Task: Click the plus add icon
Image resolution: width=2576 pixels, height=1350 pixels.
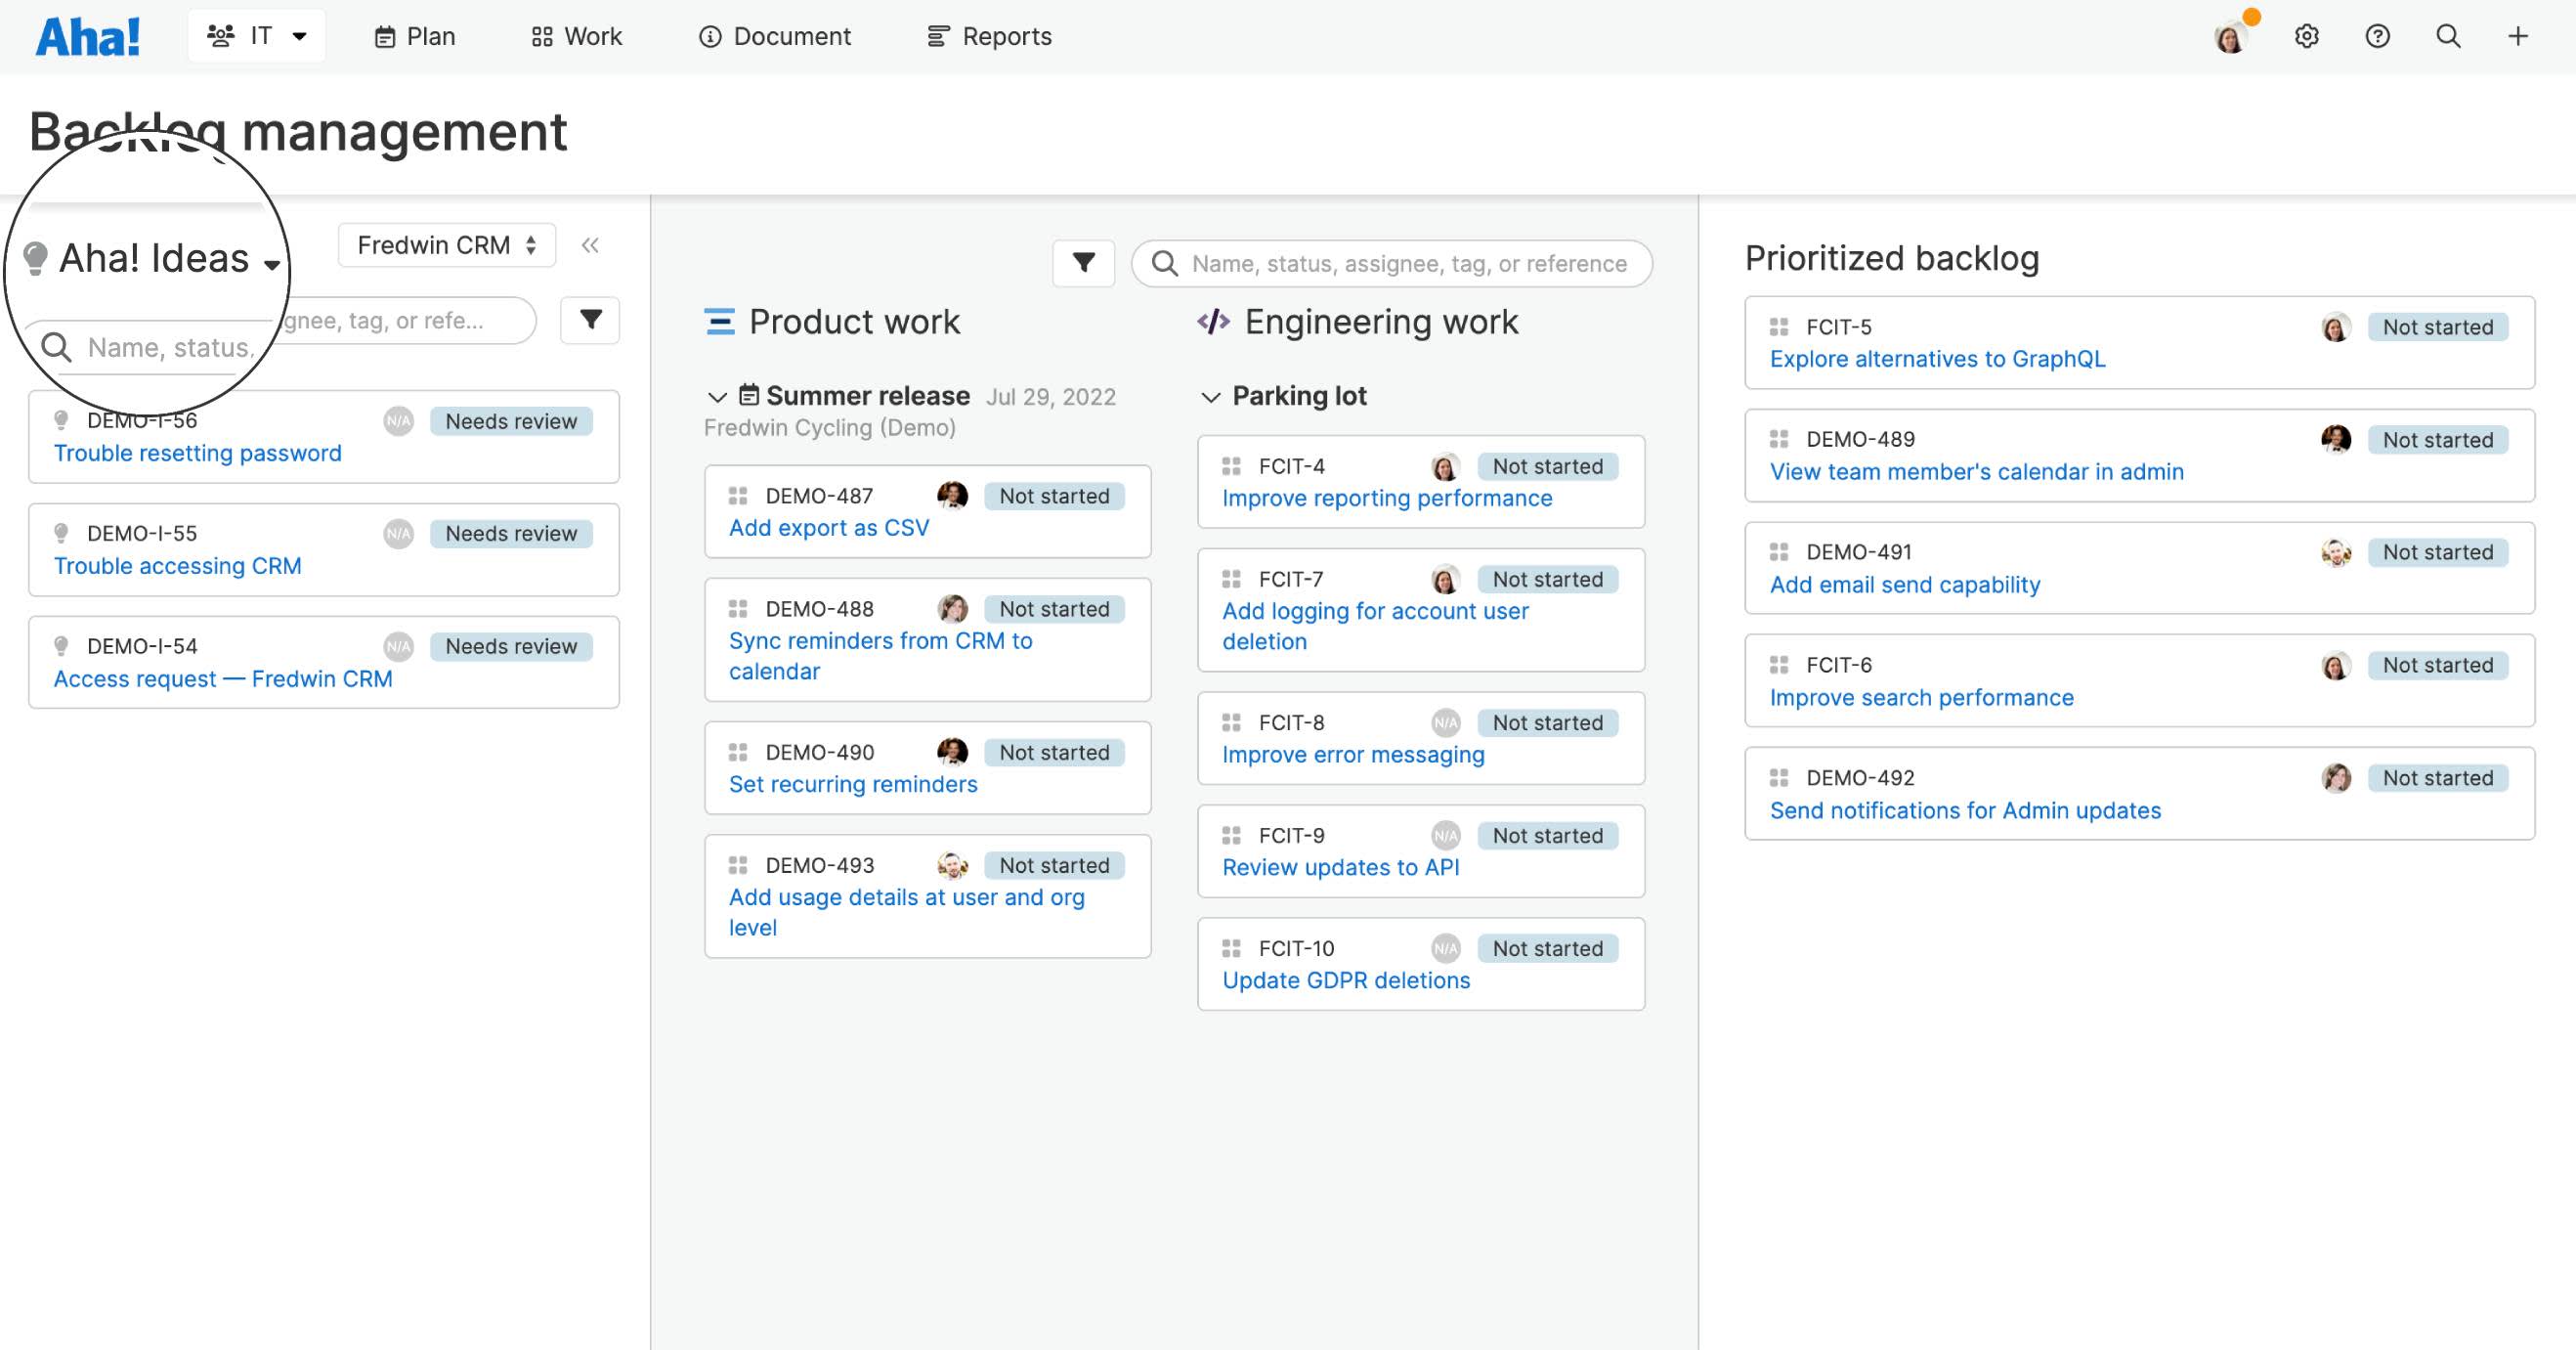Action: point(2517,37)
